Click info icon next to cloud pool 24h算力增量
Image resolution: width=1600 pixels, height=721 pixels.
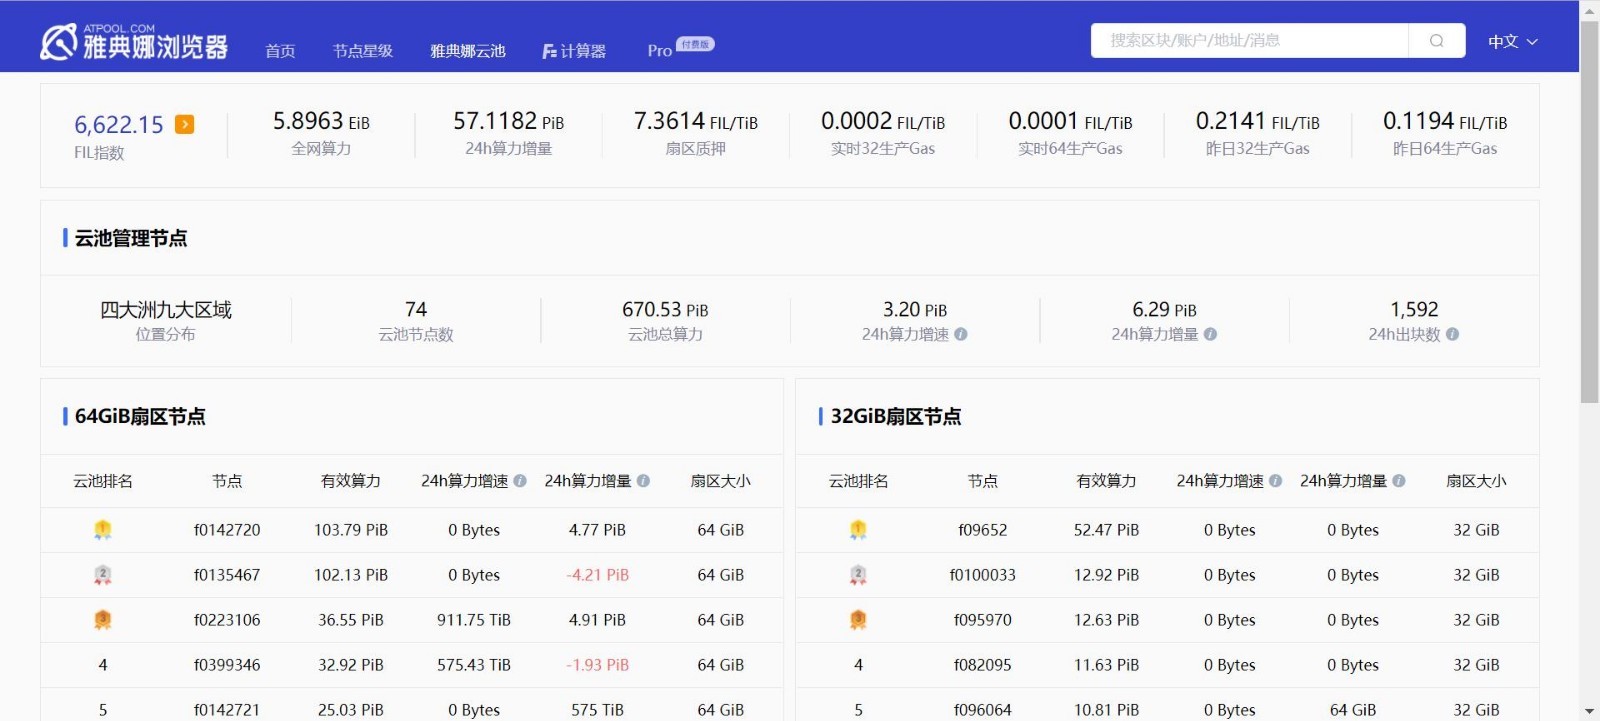point(1210,335)
